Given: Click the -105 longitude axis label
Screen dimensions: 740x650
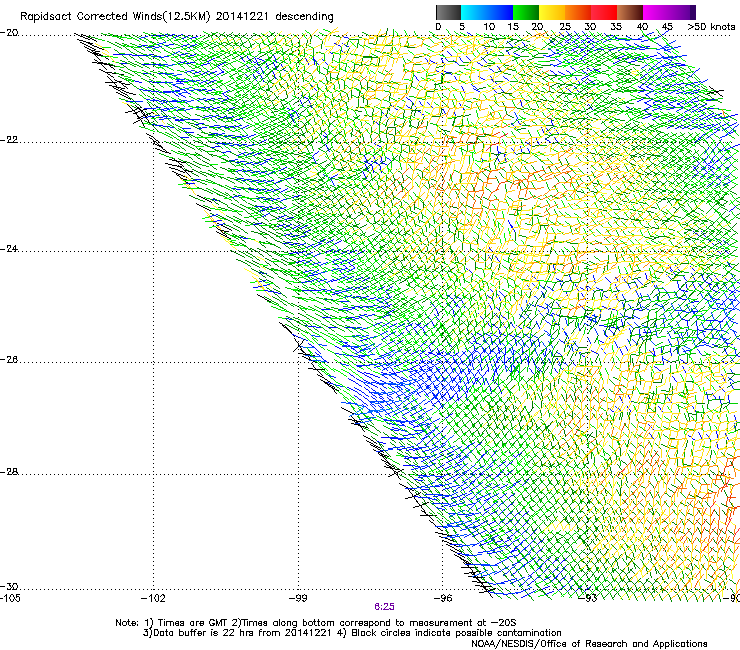Looking at the screenshot, I should [x=10, y=598].
